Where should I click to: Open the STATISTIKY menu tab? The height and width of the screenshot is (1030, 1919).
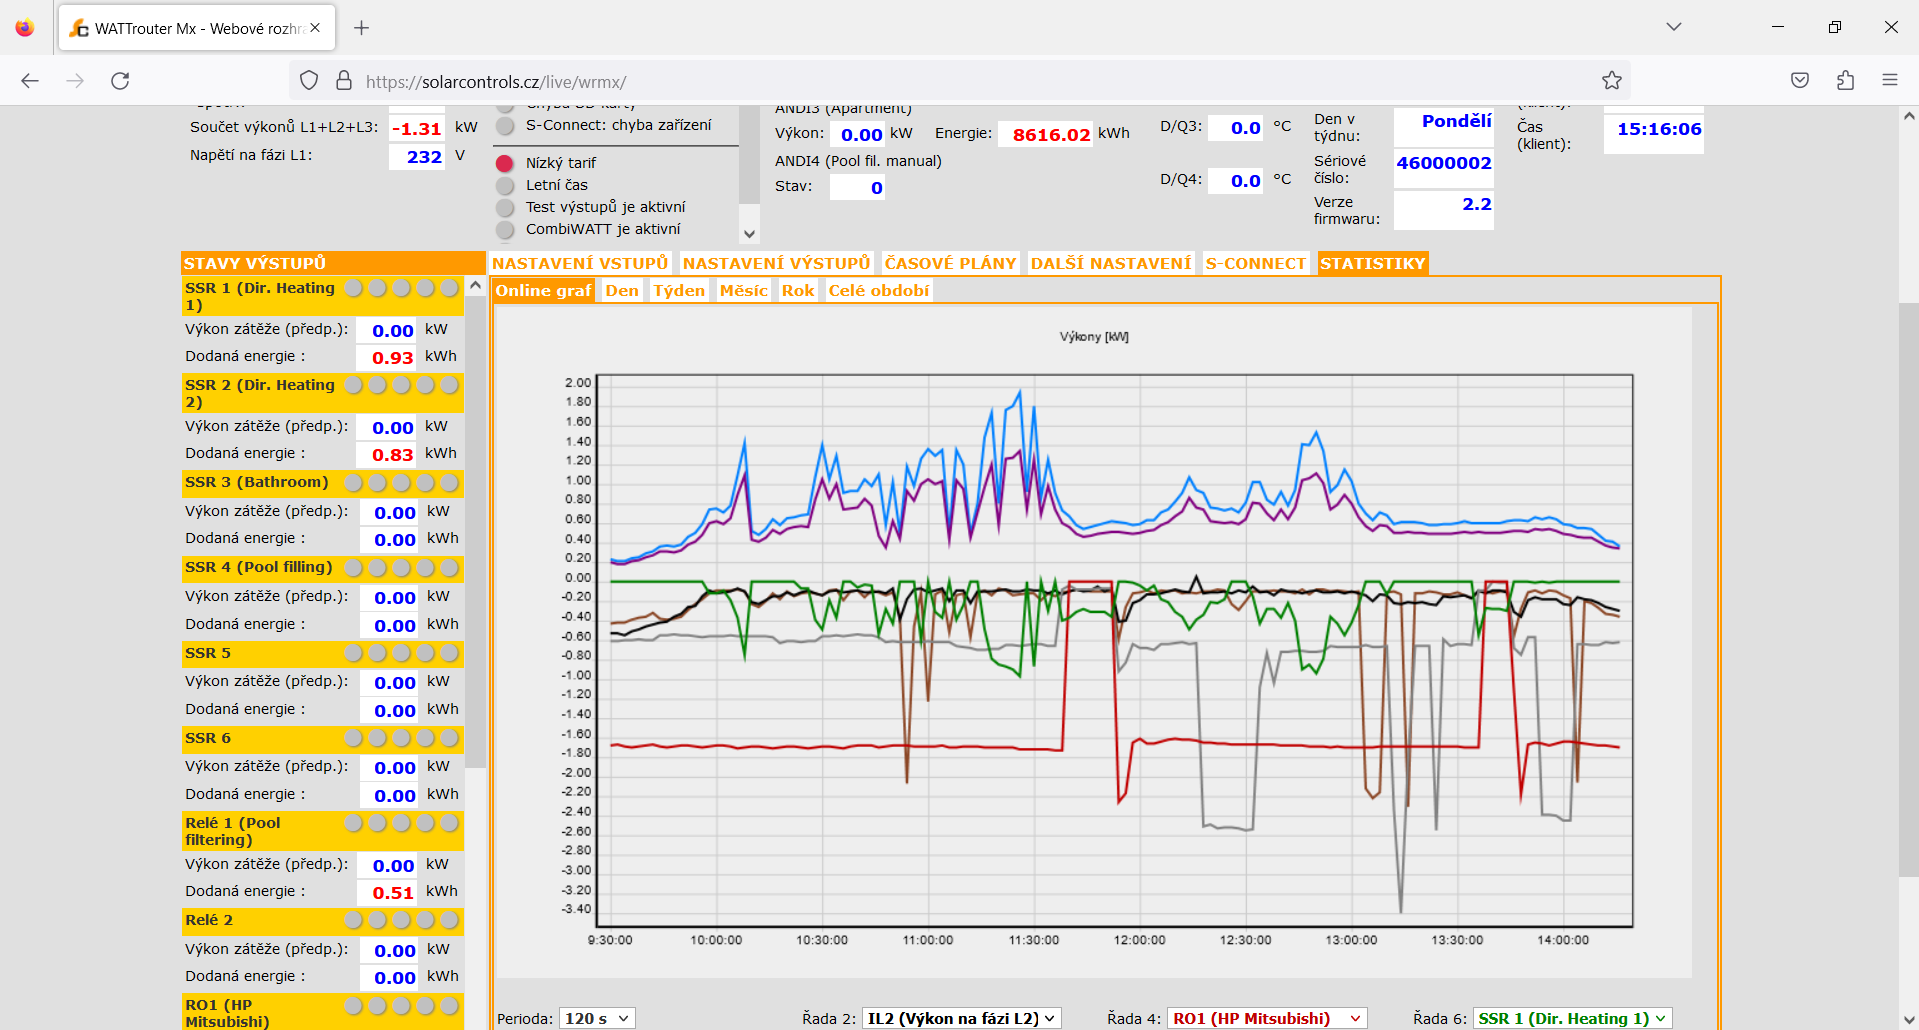click(x=1372, y=263)
